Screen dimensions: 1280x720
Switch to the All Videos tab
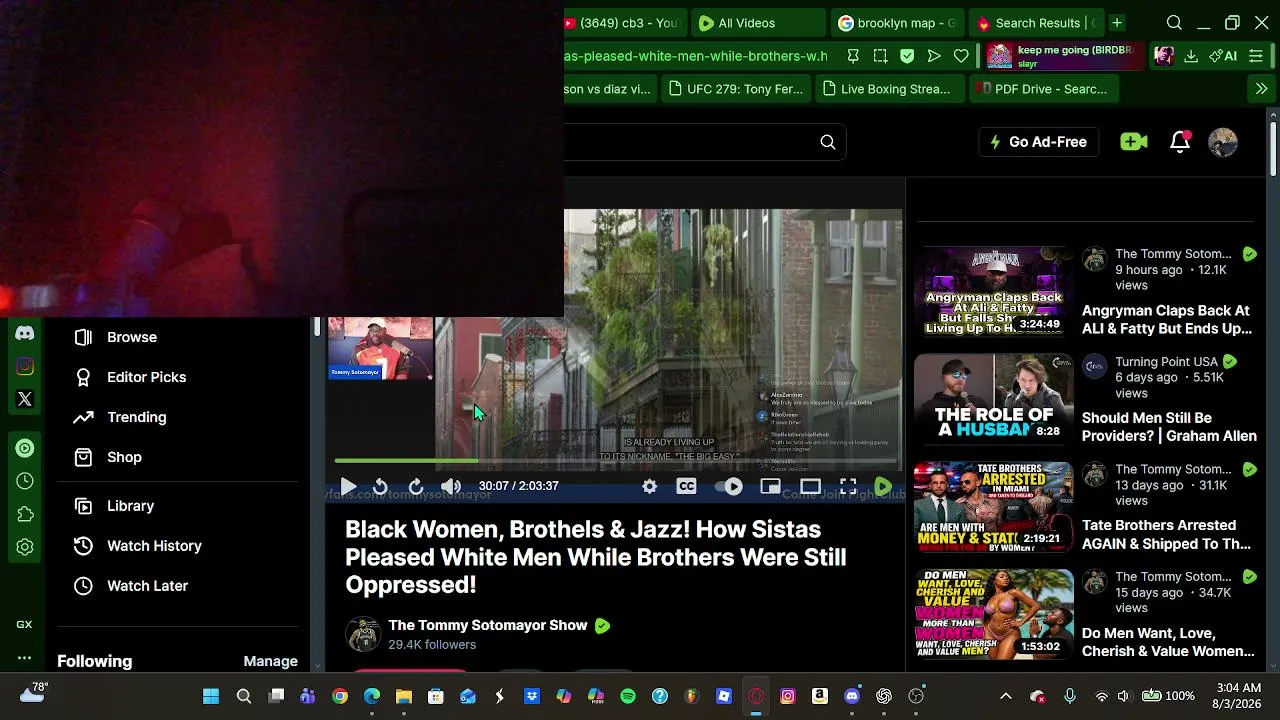pyautogui.click(x=757, y=23)
